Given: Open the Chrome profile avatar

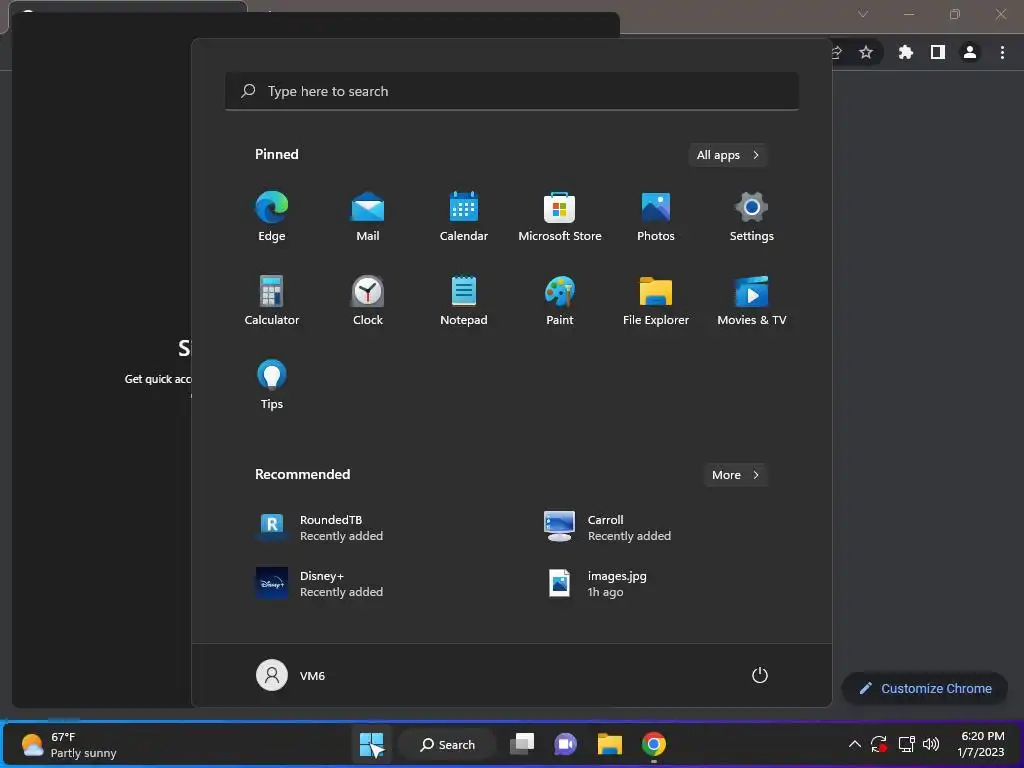Looking at the screenshot, I should click(x=970, y=52).
